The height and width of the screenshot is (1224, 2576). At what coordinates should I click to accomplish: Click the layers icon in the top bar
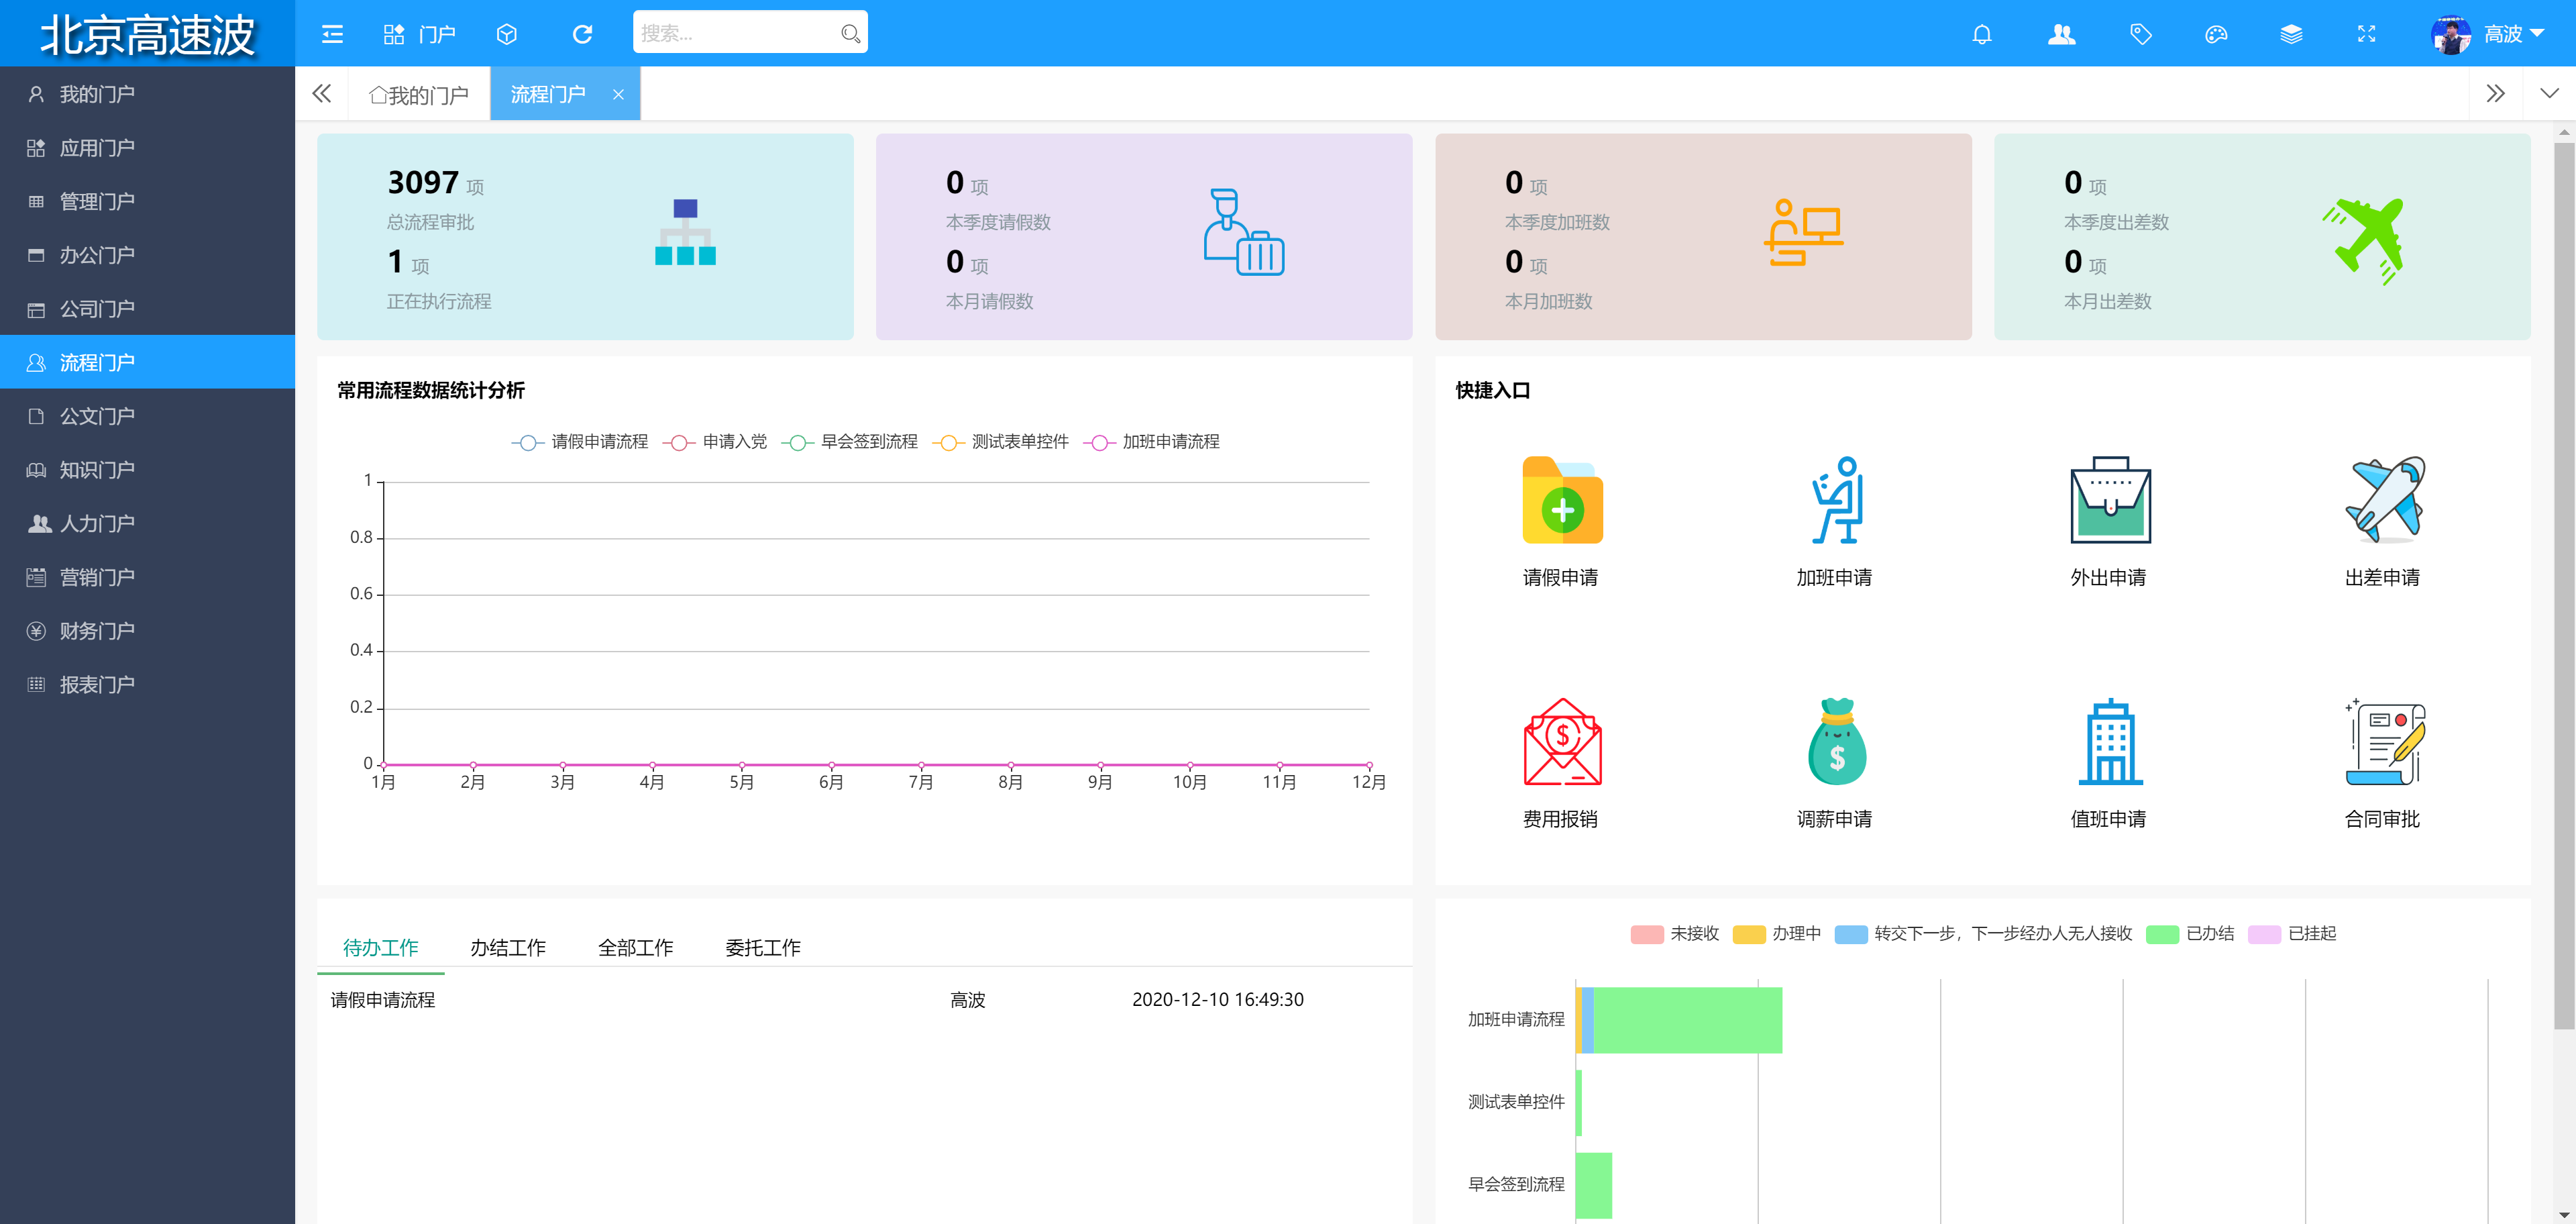pyautogui.click(x=2291, y=33)
